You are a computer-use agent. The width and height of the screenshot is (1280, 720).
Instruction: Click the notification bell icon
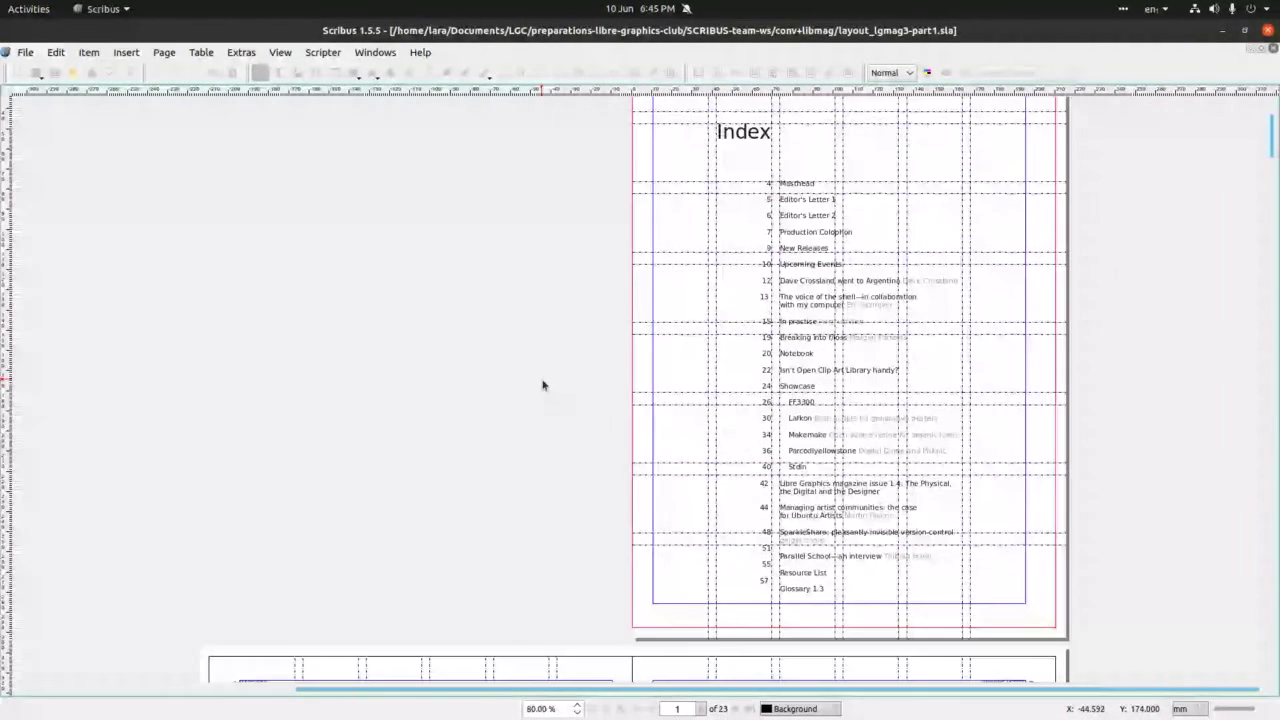coord(687,9)
